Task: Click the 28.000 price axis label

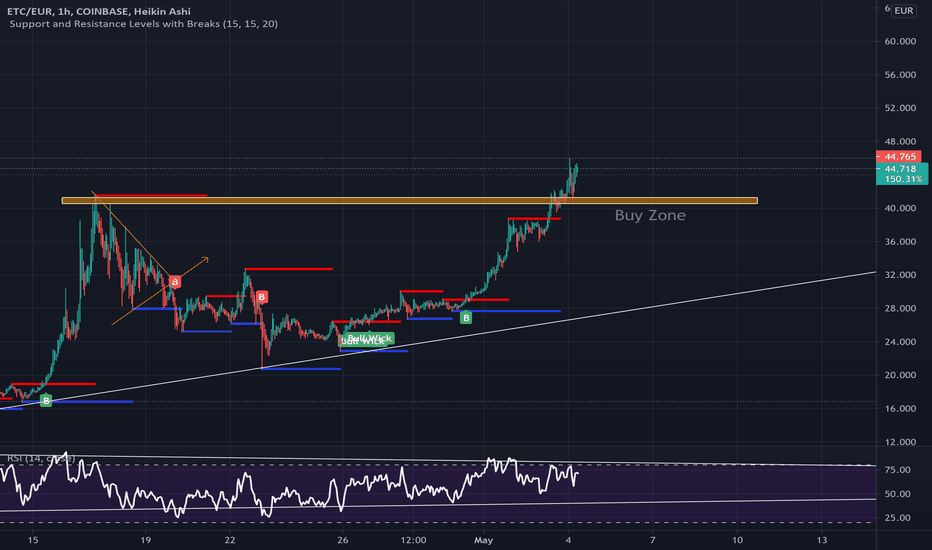Action: point(900,308)
